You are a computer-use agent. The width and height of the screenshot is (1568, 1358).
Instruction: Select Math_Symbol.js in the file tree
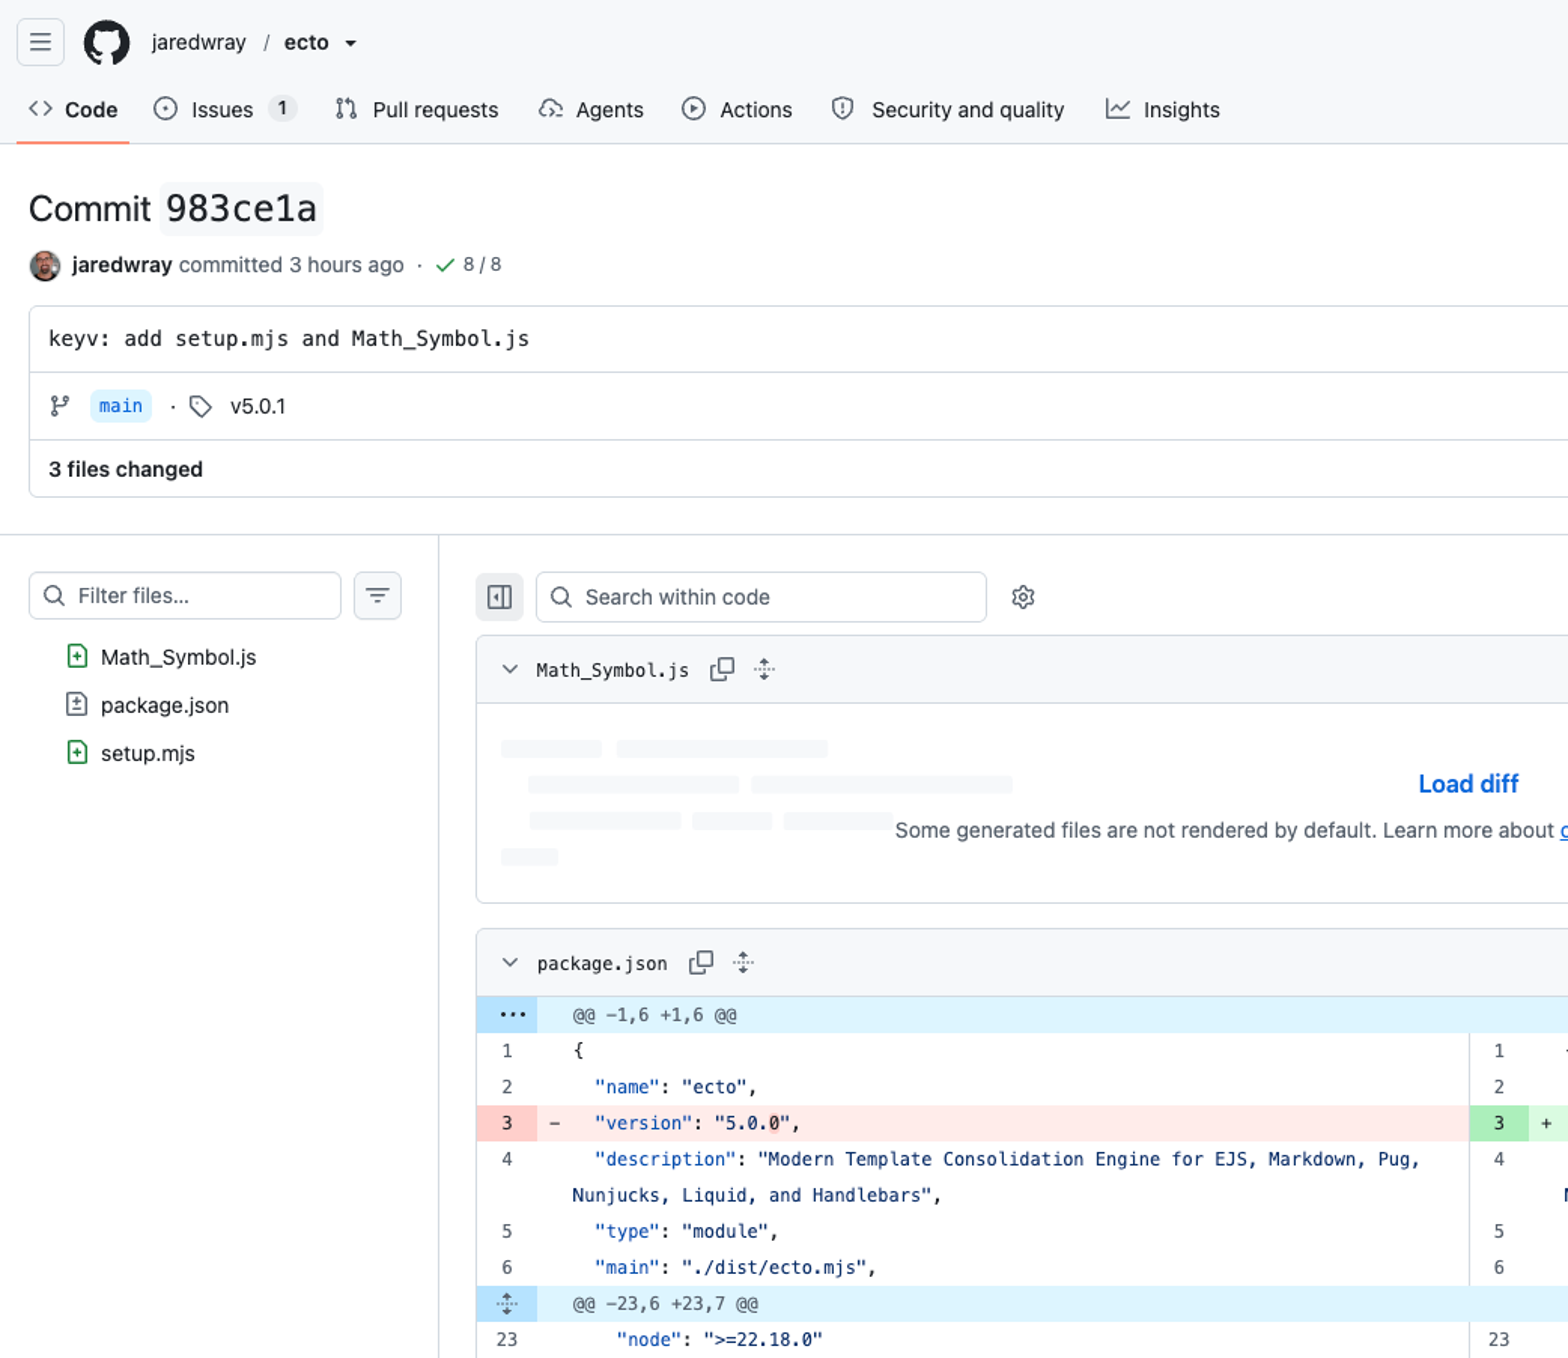(178, 657)
